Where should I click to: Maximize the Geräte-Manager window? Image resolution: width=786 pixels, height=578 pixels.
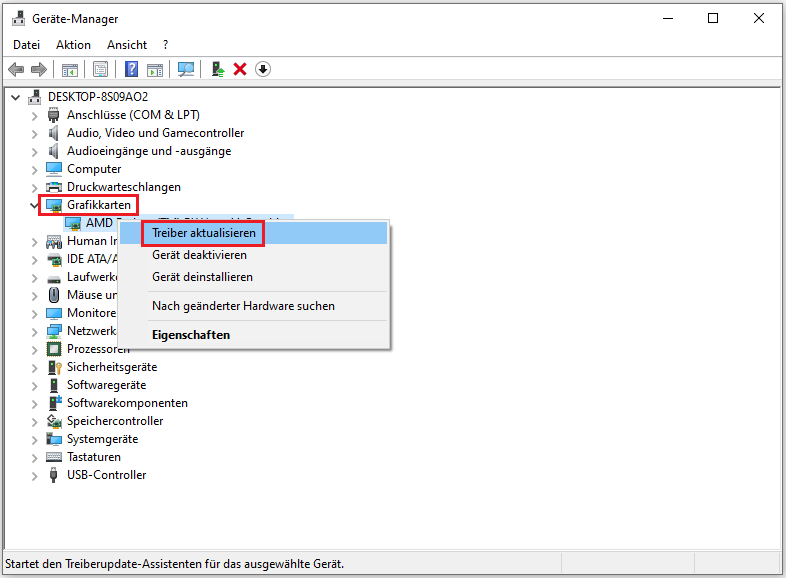tap(713, 19)
